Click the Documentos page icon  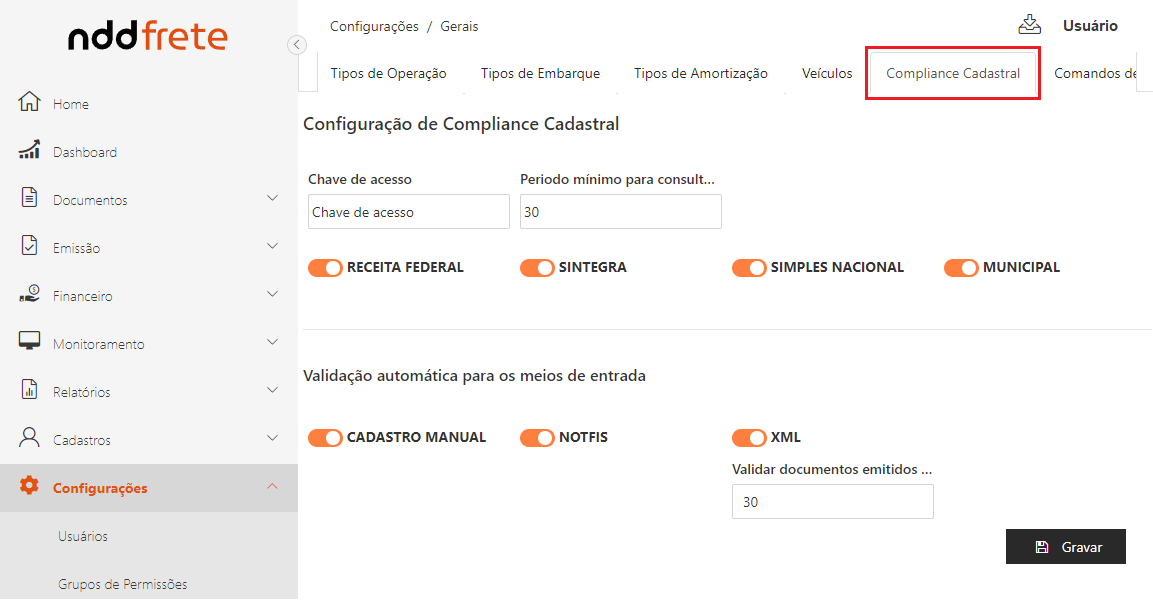(30, 198)
